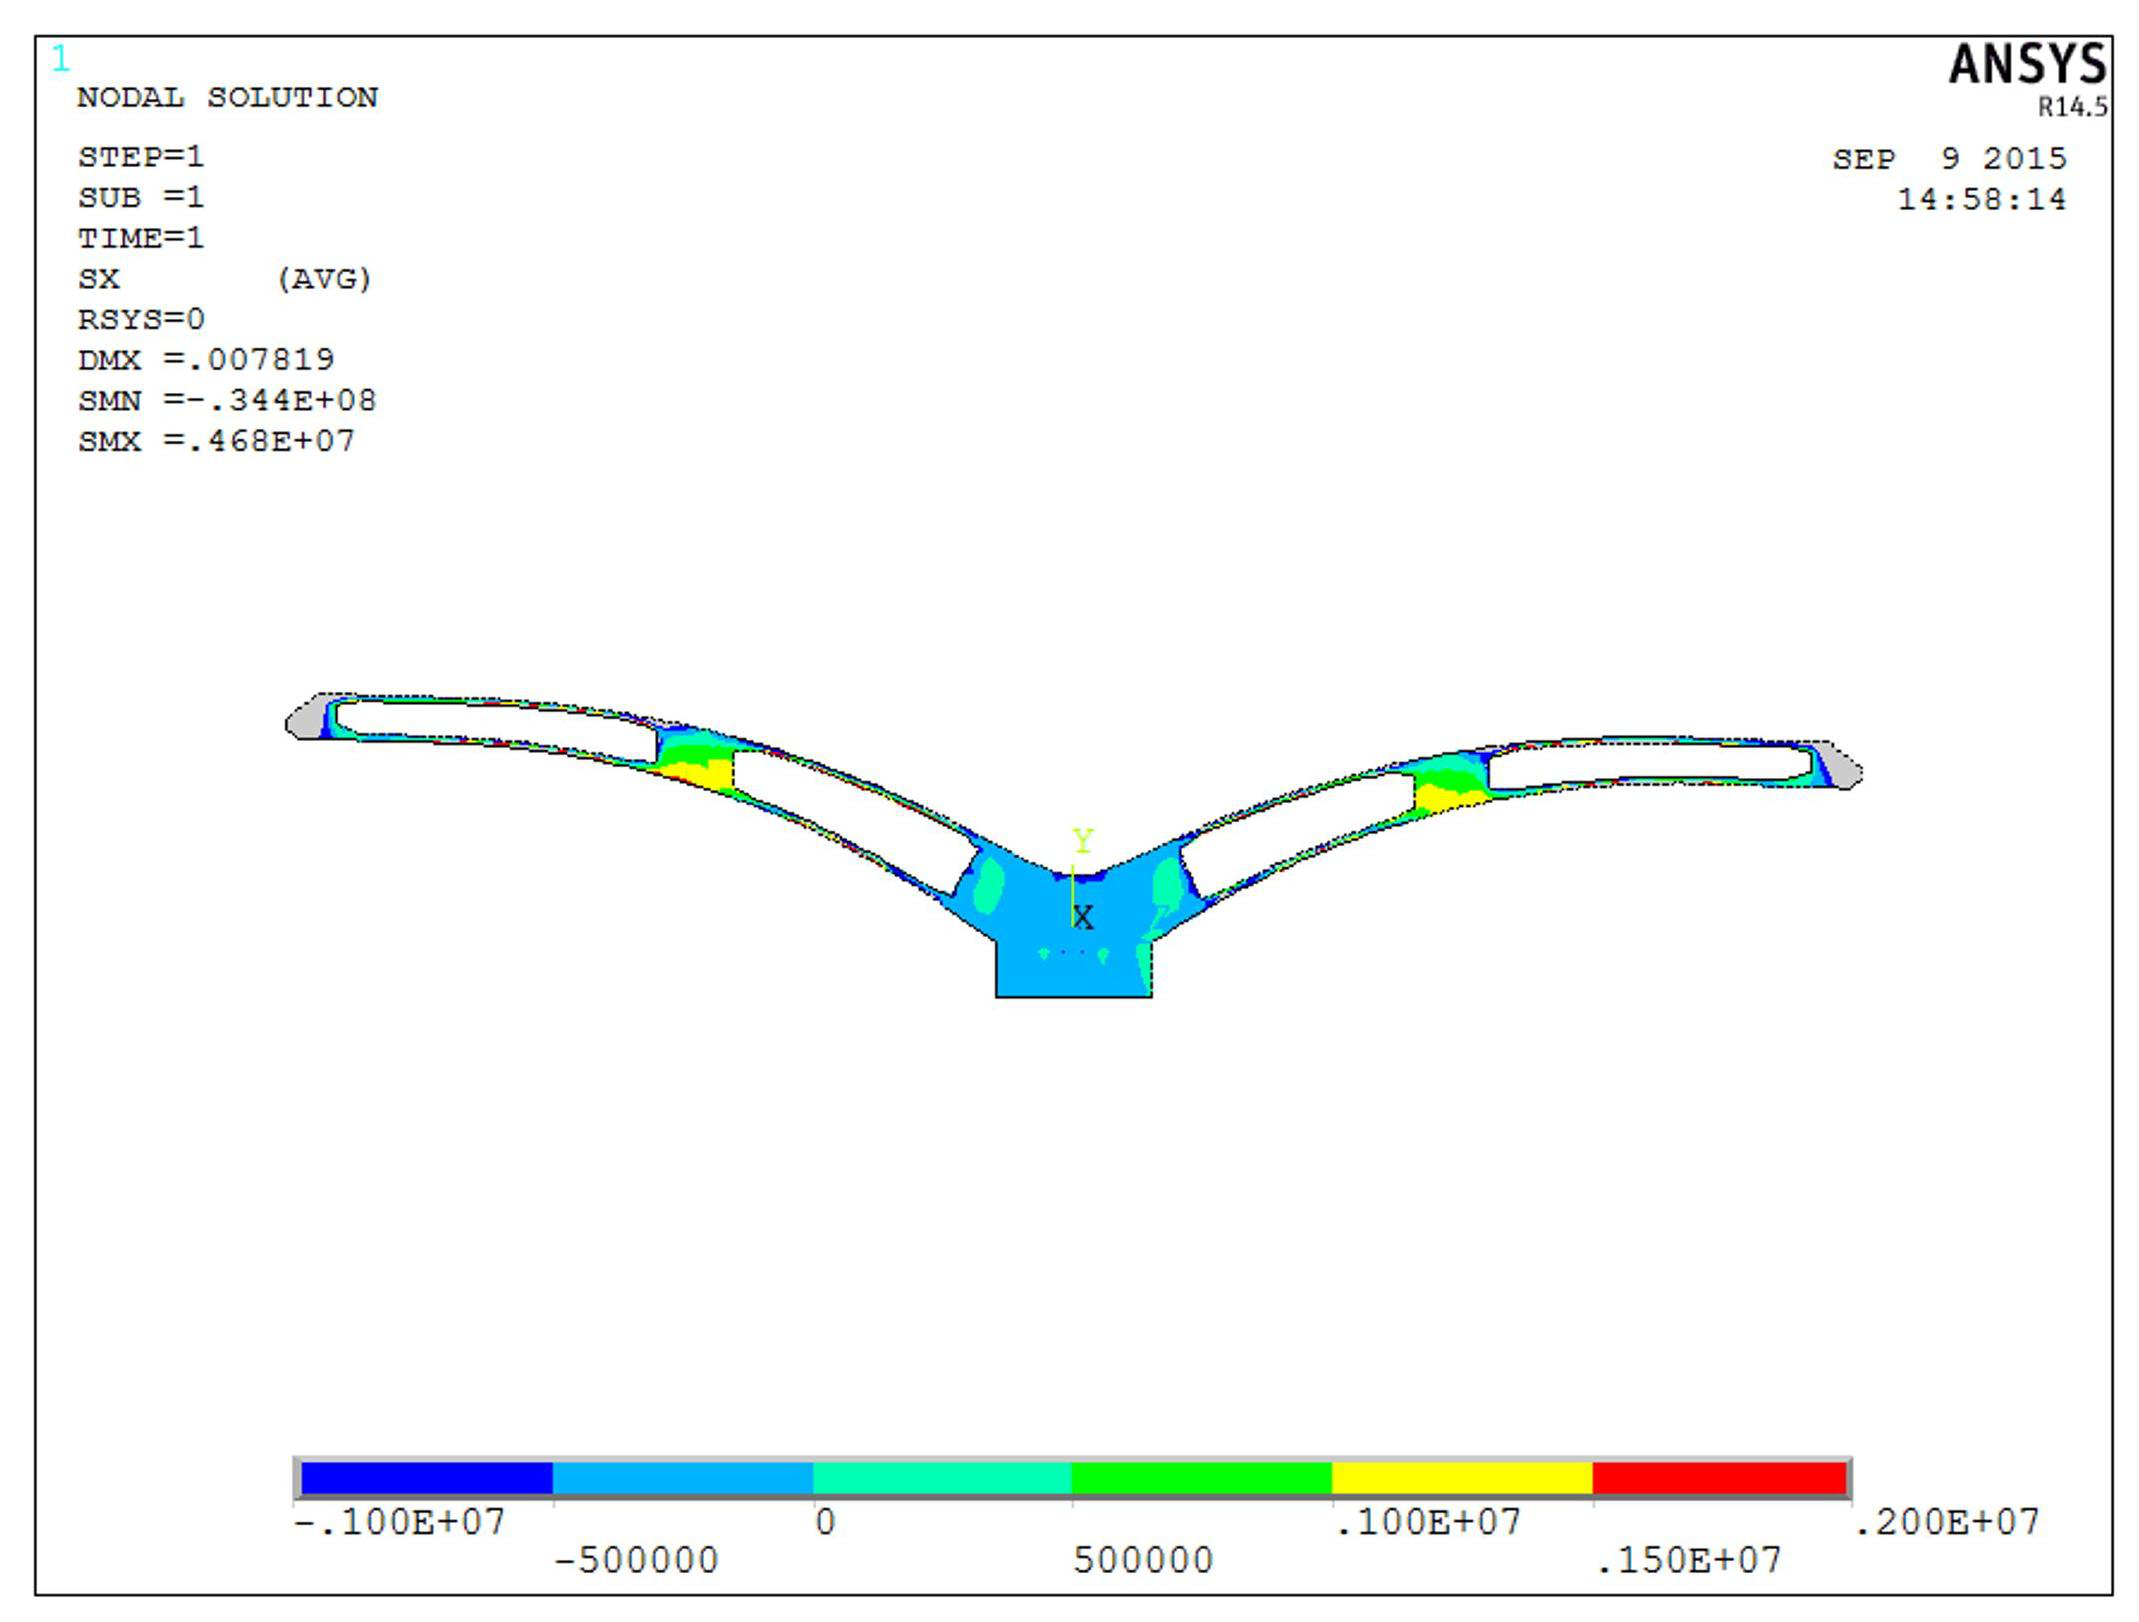Click the .200E+07 legend label

pos(1945,1522)
